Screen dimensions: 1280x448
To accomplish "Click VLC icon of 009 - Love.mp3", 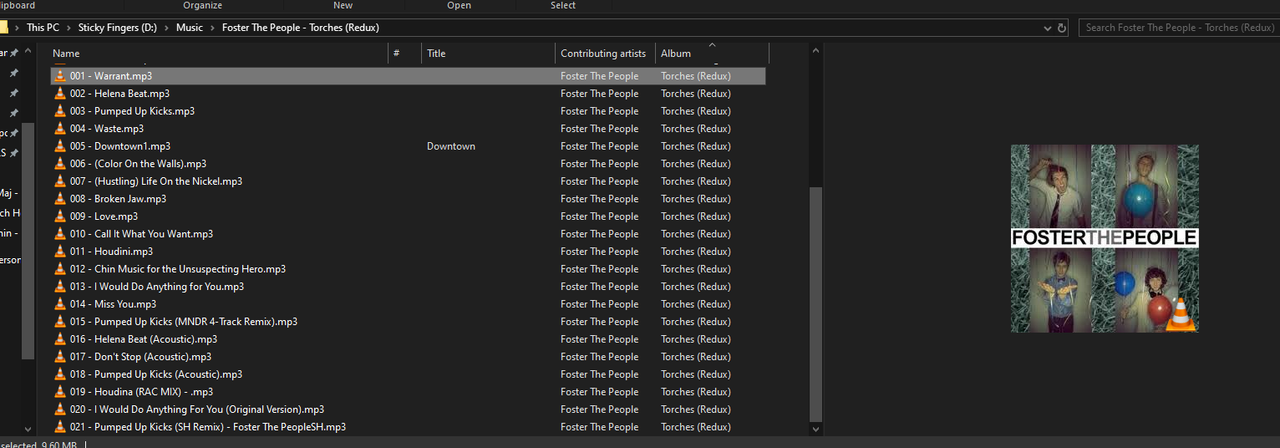I will coord(60,216).
